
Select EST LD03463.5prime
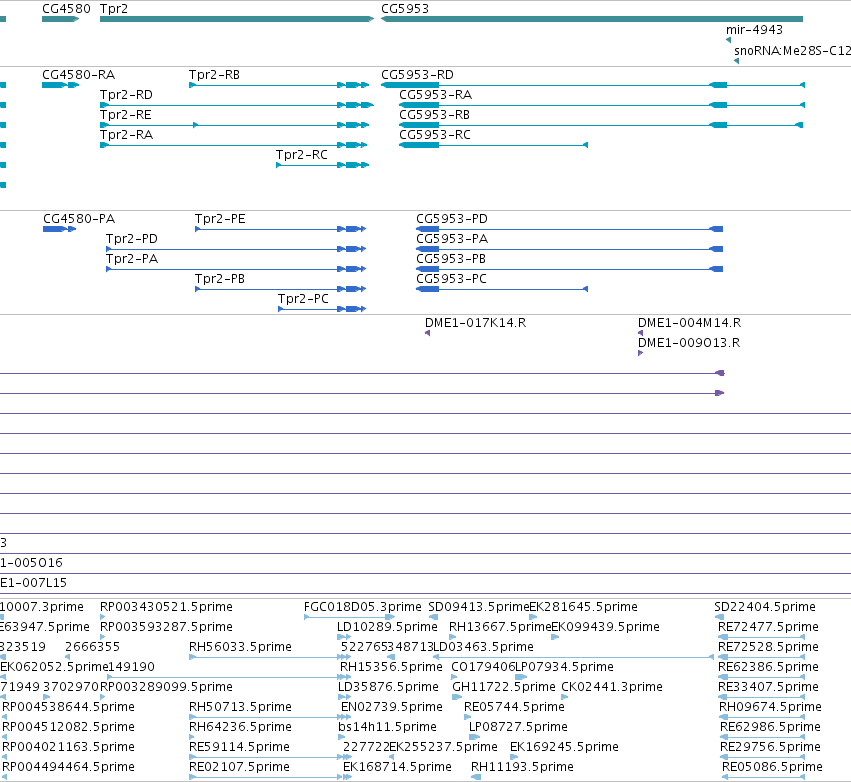[483, 647]
